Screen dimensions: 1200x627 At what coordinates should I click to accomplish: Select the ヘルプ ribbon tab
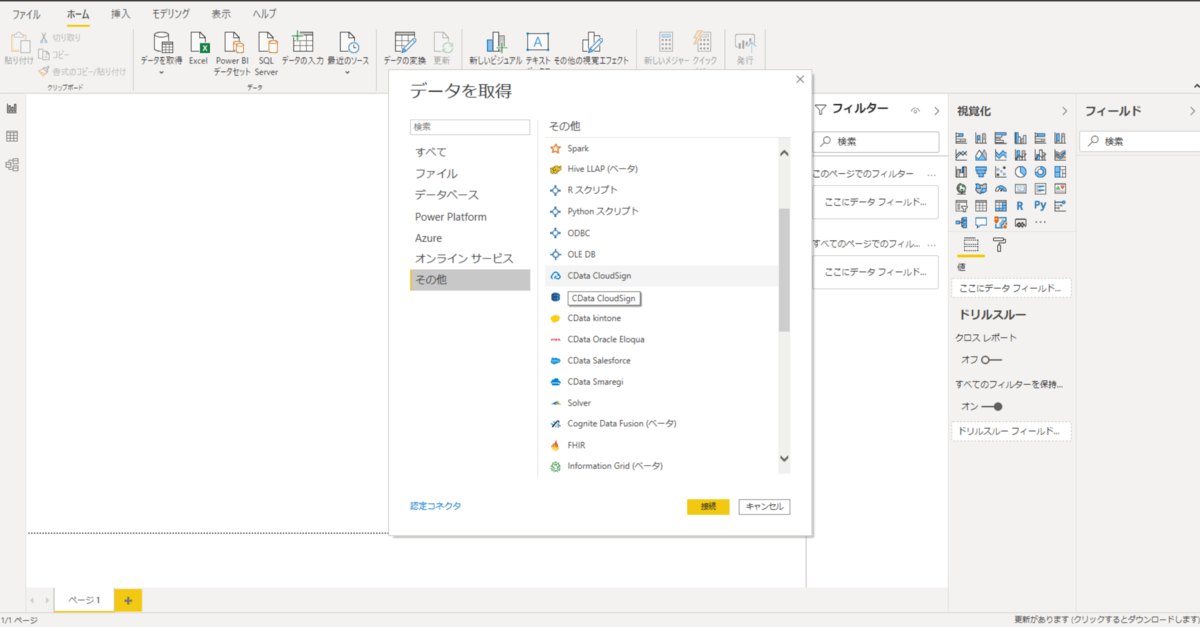[265, 14]
